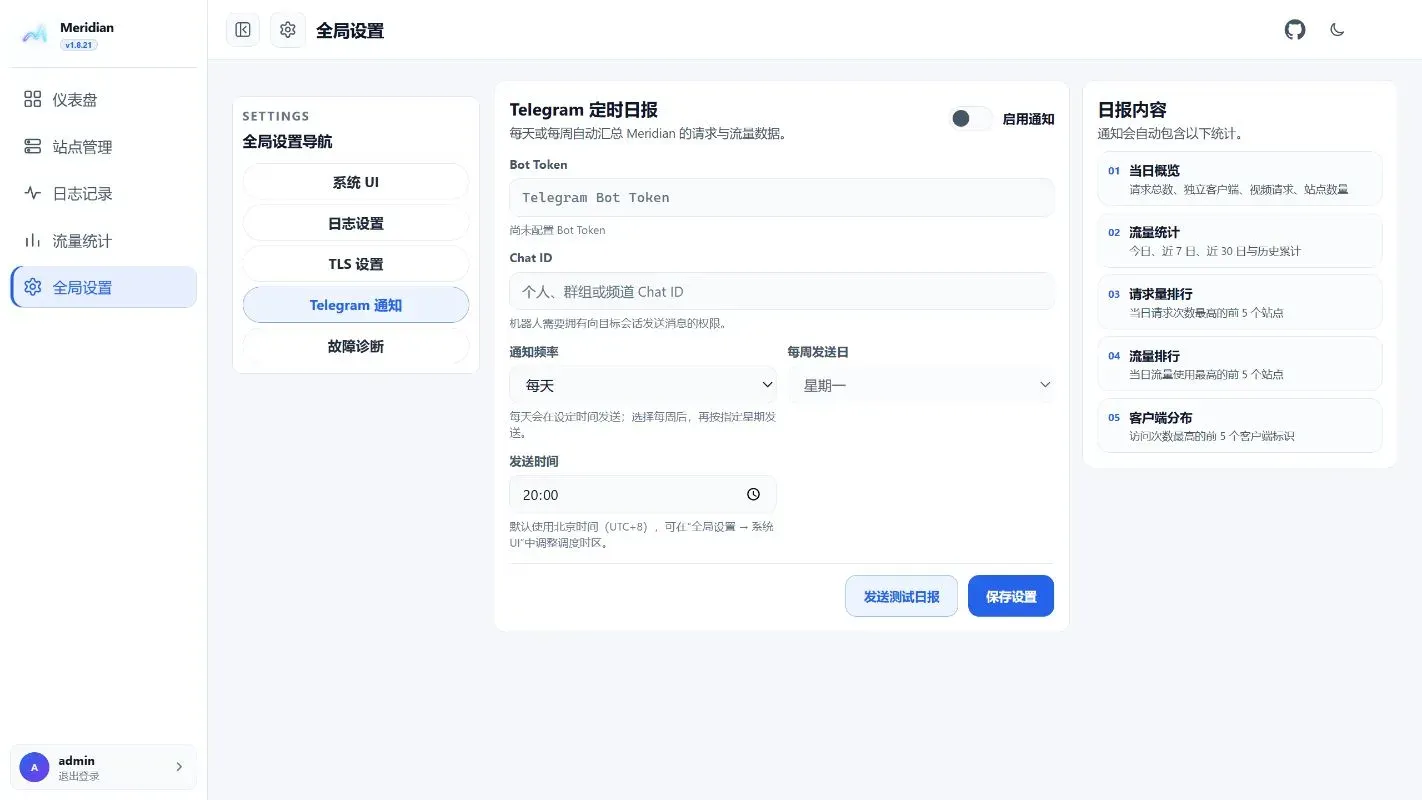
Task: Enable the 启用通知 toggle switch
Action: point(971,119)
